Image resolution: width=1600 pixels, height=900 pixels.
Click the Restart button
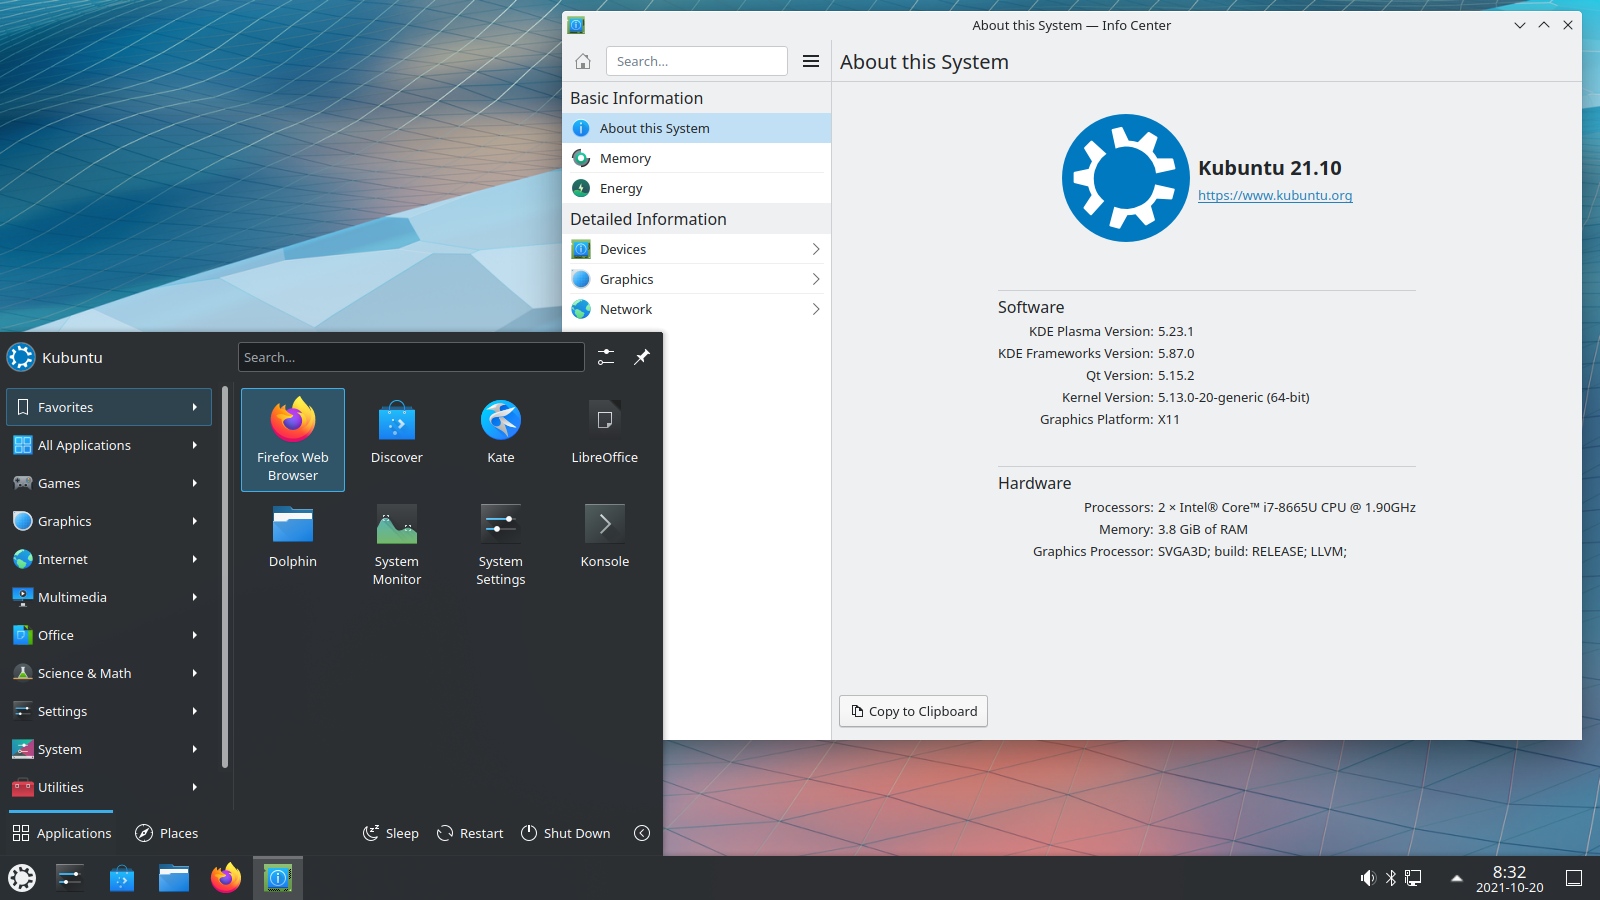tap(470, 833)
